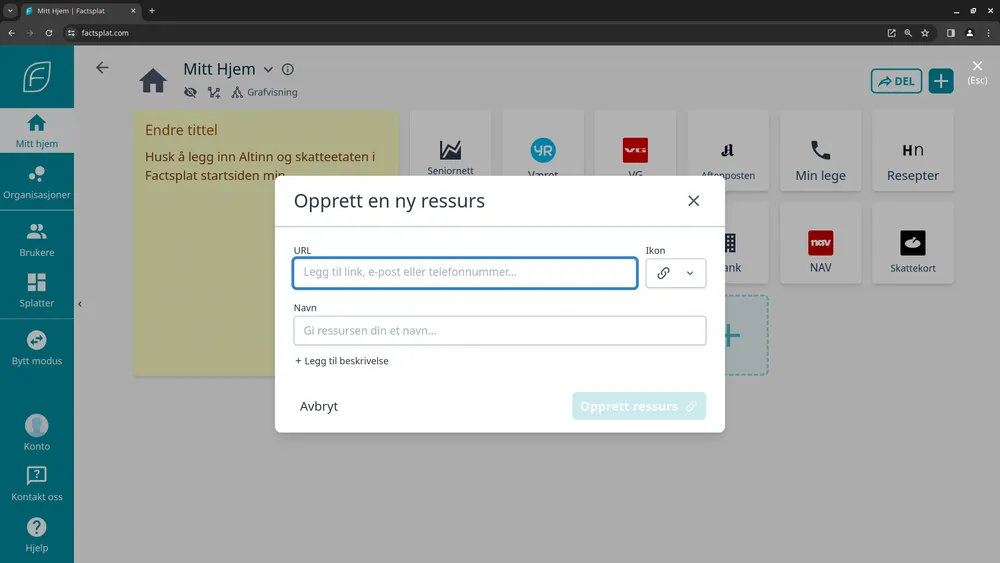This screenshot has width=1000, height=563.
Task: Expand Legg til beskrivelse
Action: (x=342, y=361)
